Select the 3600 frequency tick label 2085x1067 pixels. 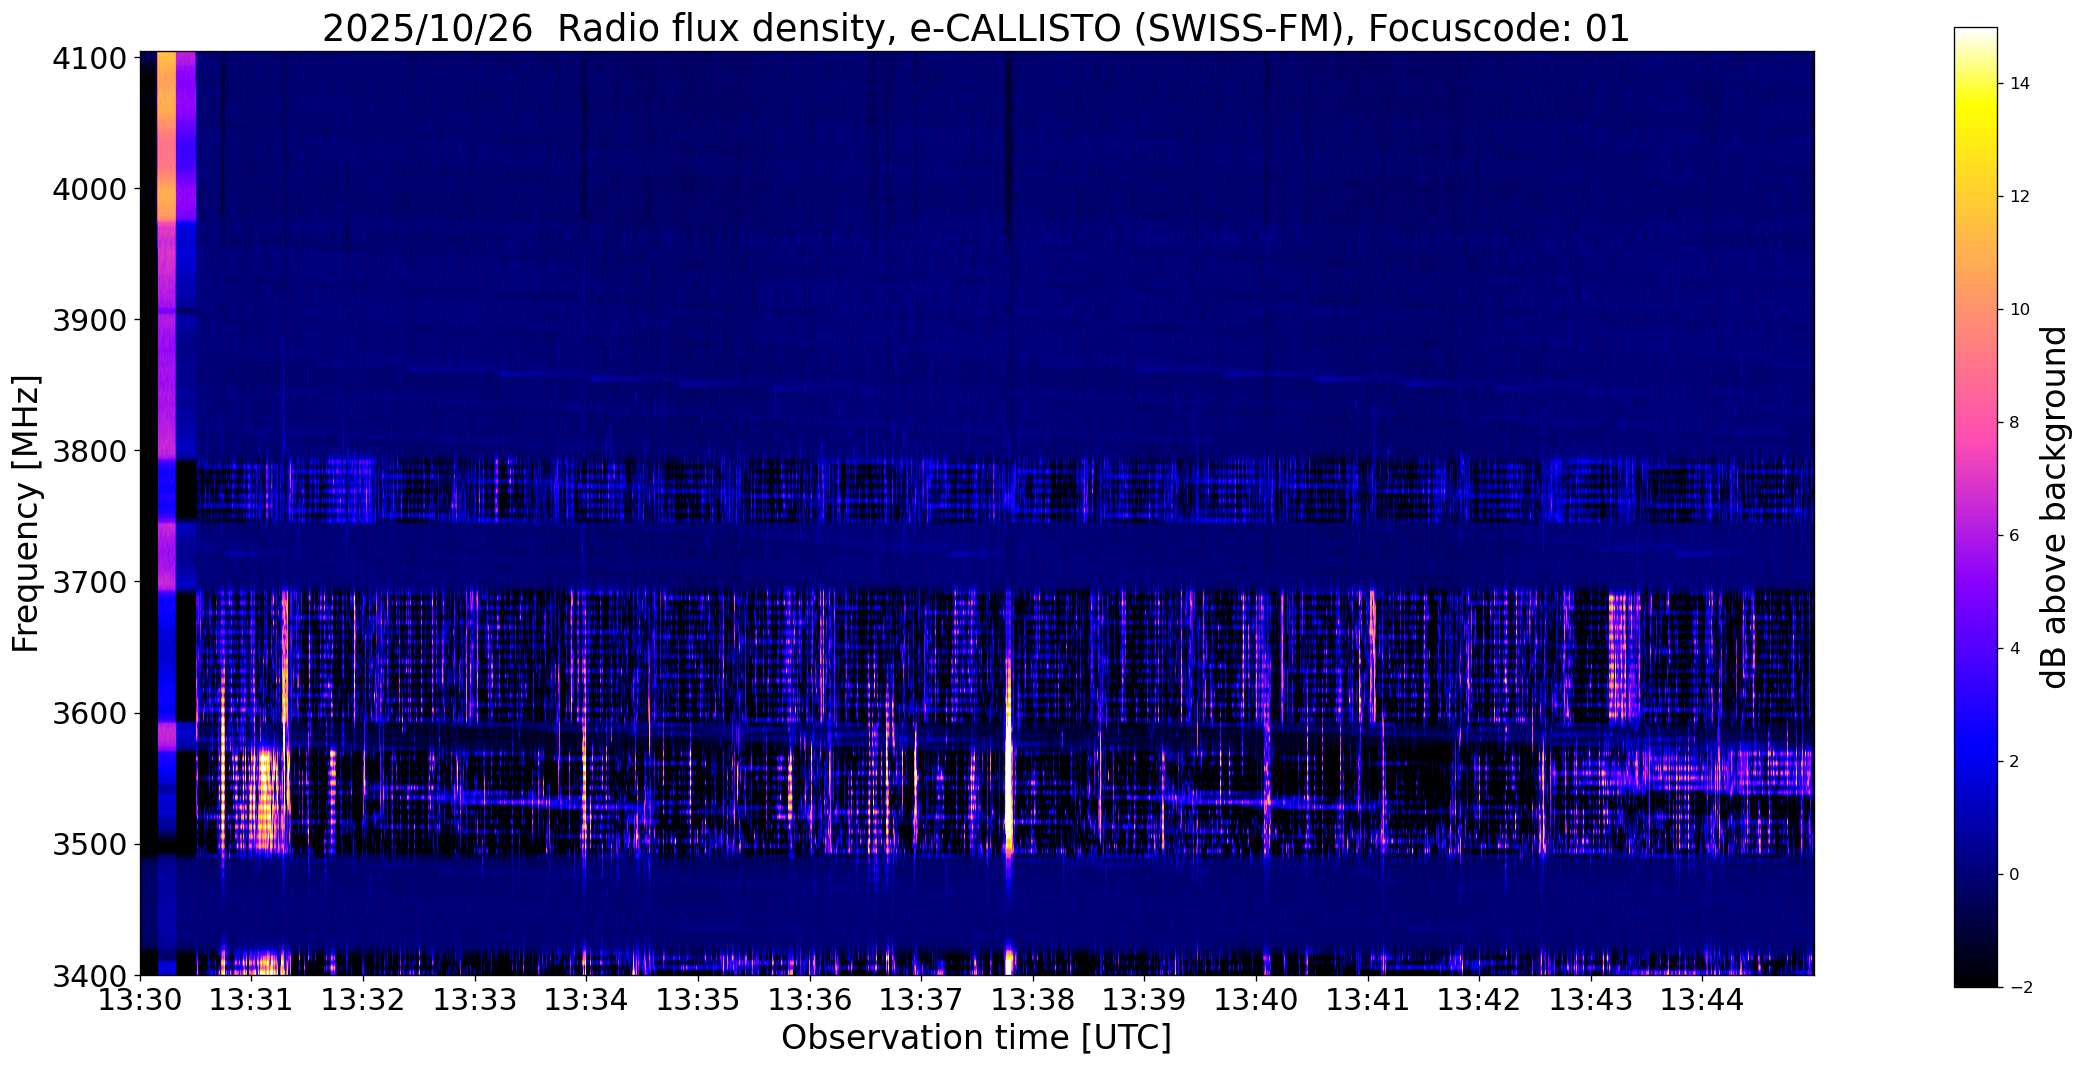pos(90,714)
